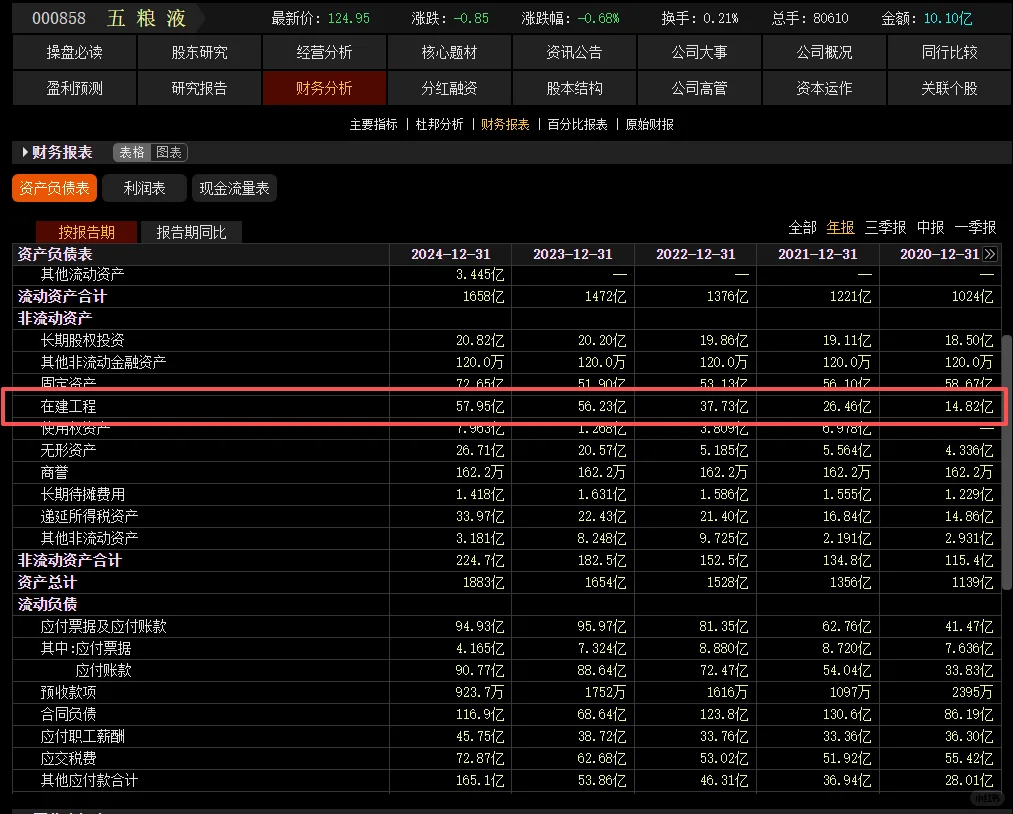The width and height of the screenshot is (1013, 814).
Task: Click the 2020-12-31 column header
Action: pos(940,254)
